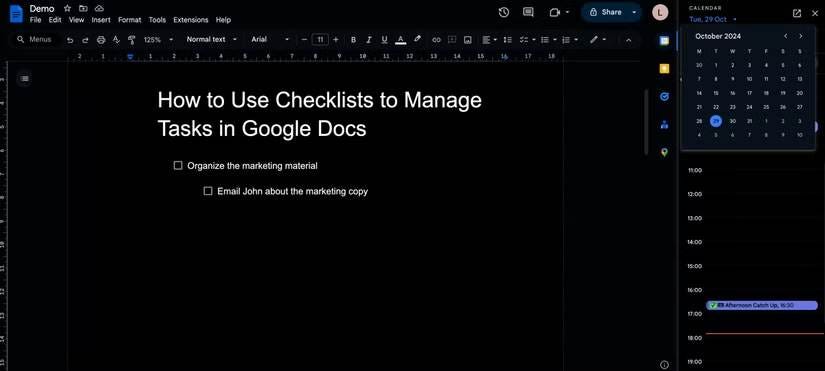The width and height of the screenshot is (825, 371).
Task: Open the numbered list dropdown
Action: click(570, 39)
